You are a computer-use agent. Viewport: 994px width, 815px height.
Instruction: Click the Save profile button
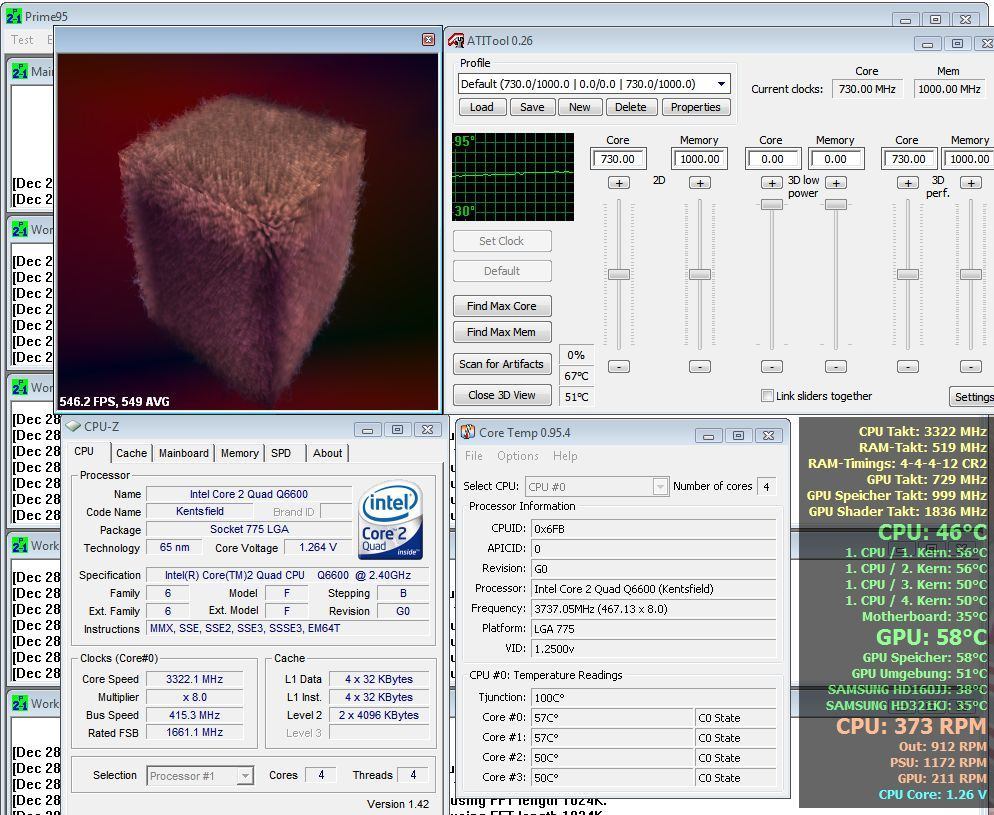(532, 107)
